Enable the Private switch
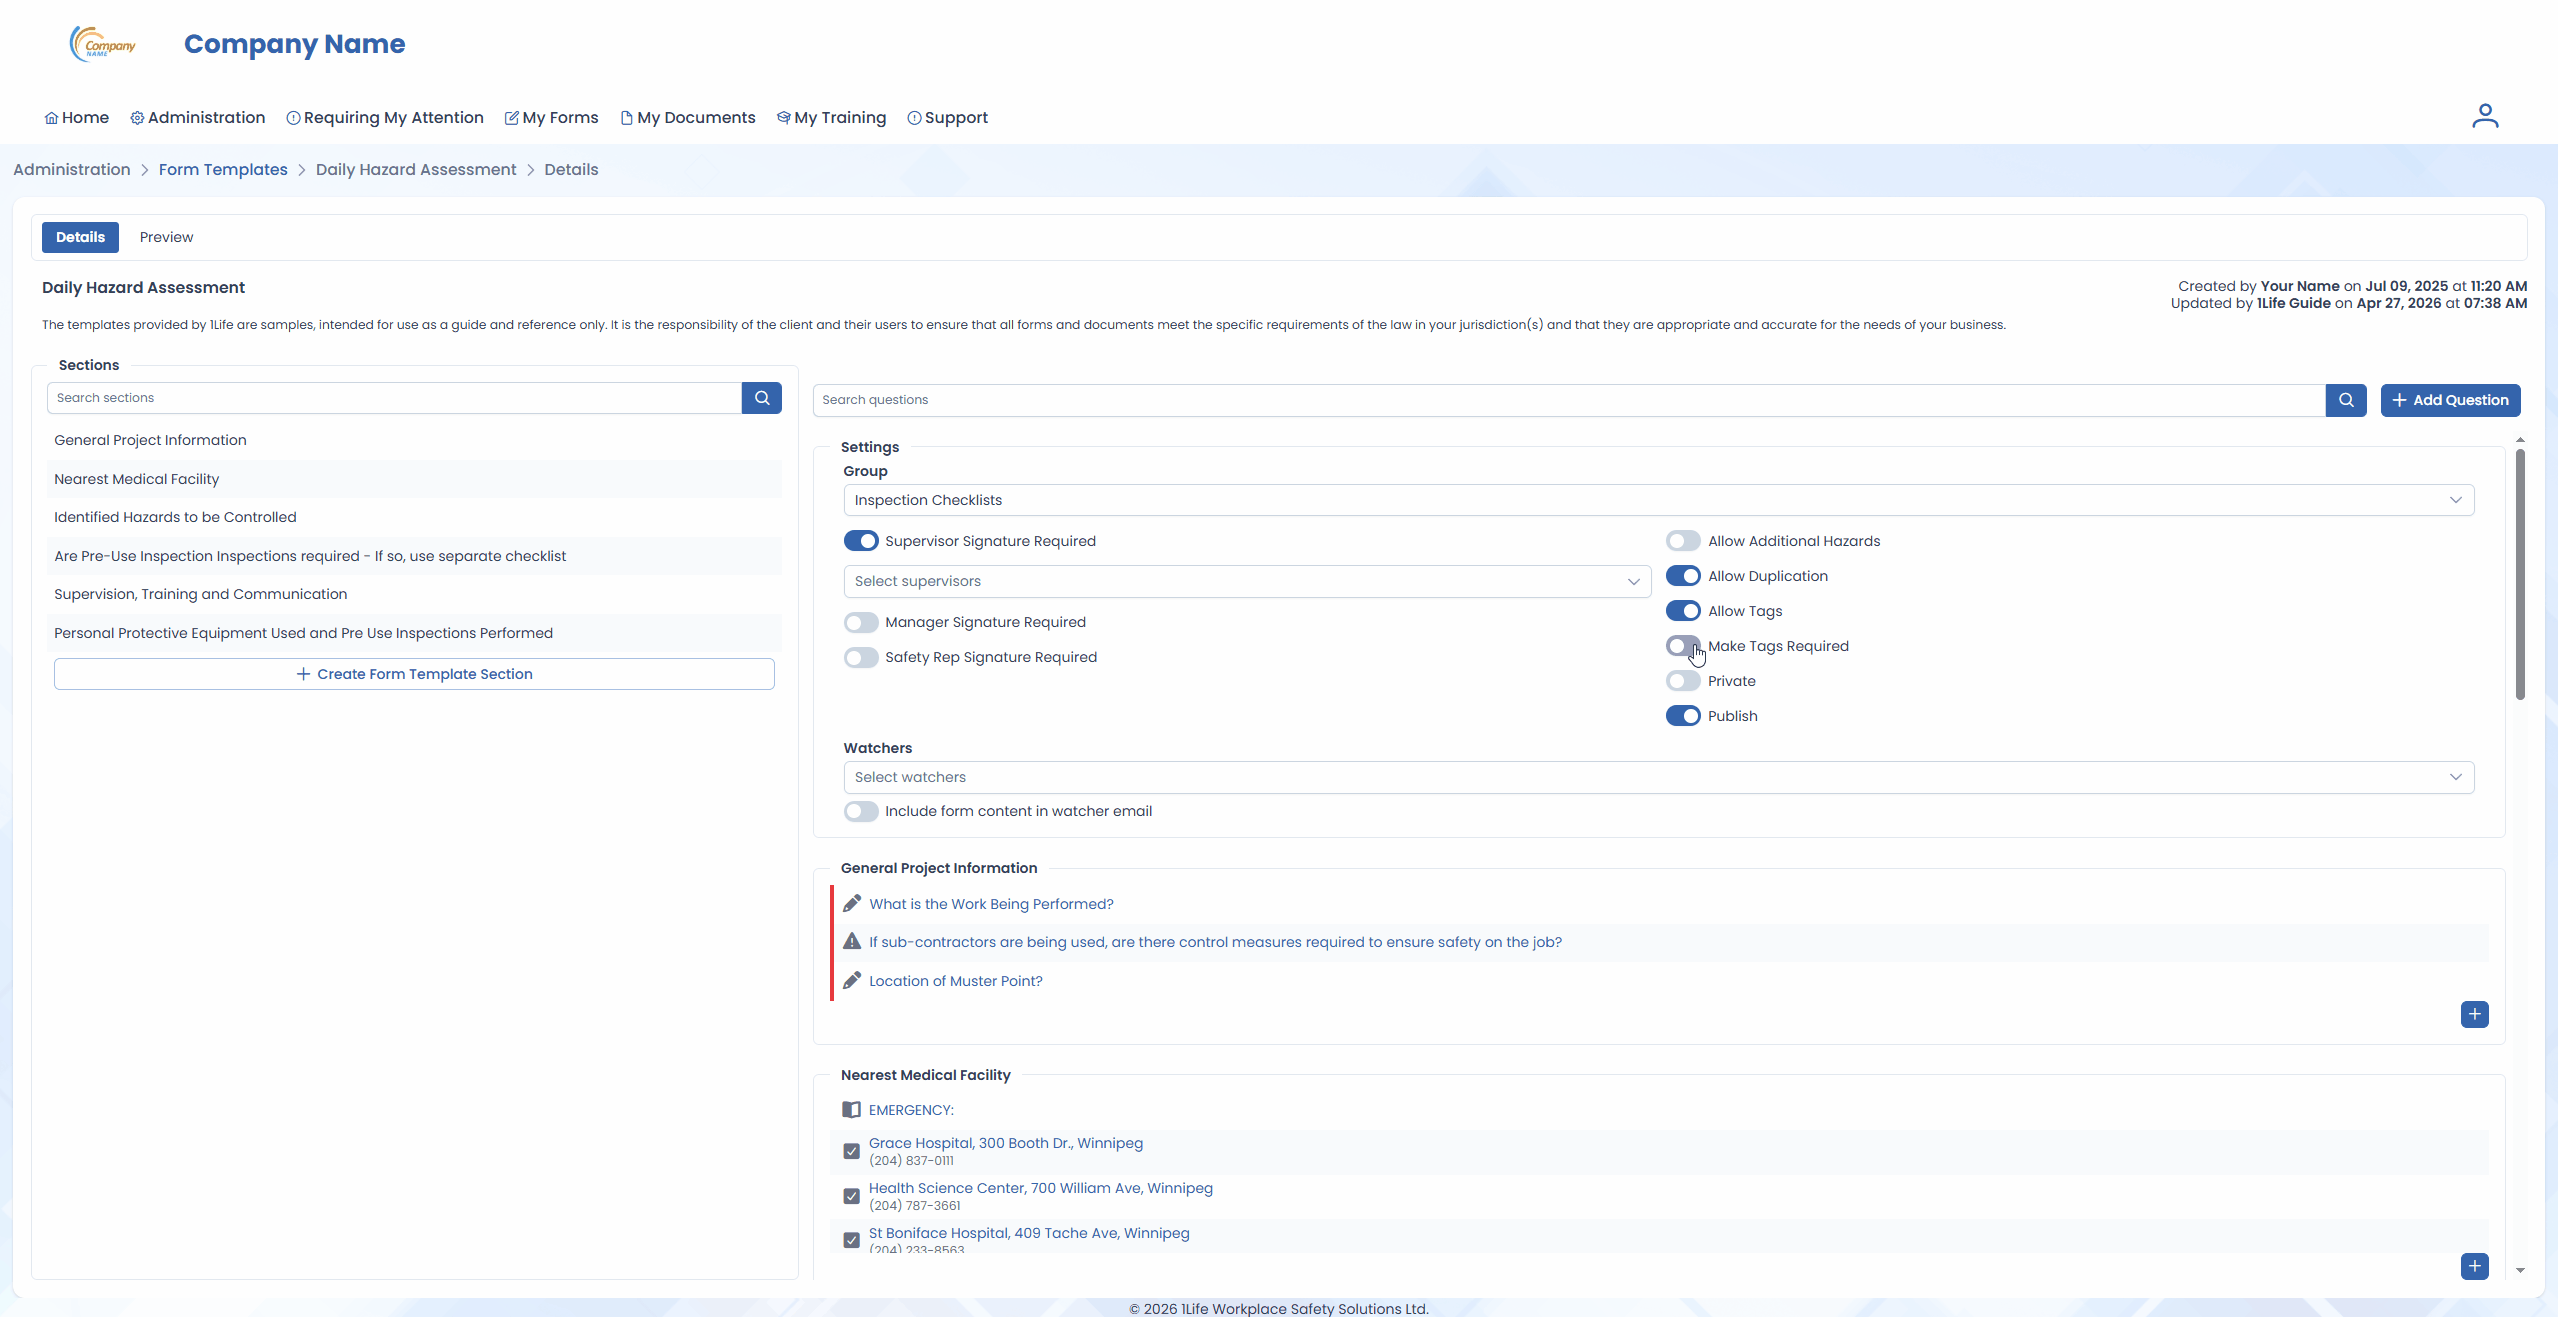The width and height of the screenshot is (2558, 1317). click(x=1683, y=681)
